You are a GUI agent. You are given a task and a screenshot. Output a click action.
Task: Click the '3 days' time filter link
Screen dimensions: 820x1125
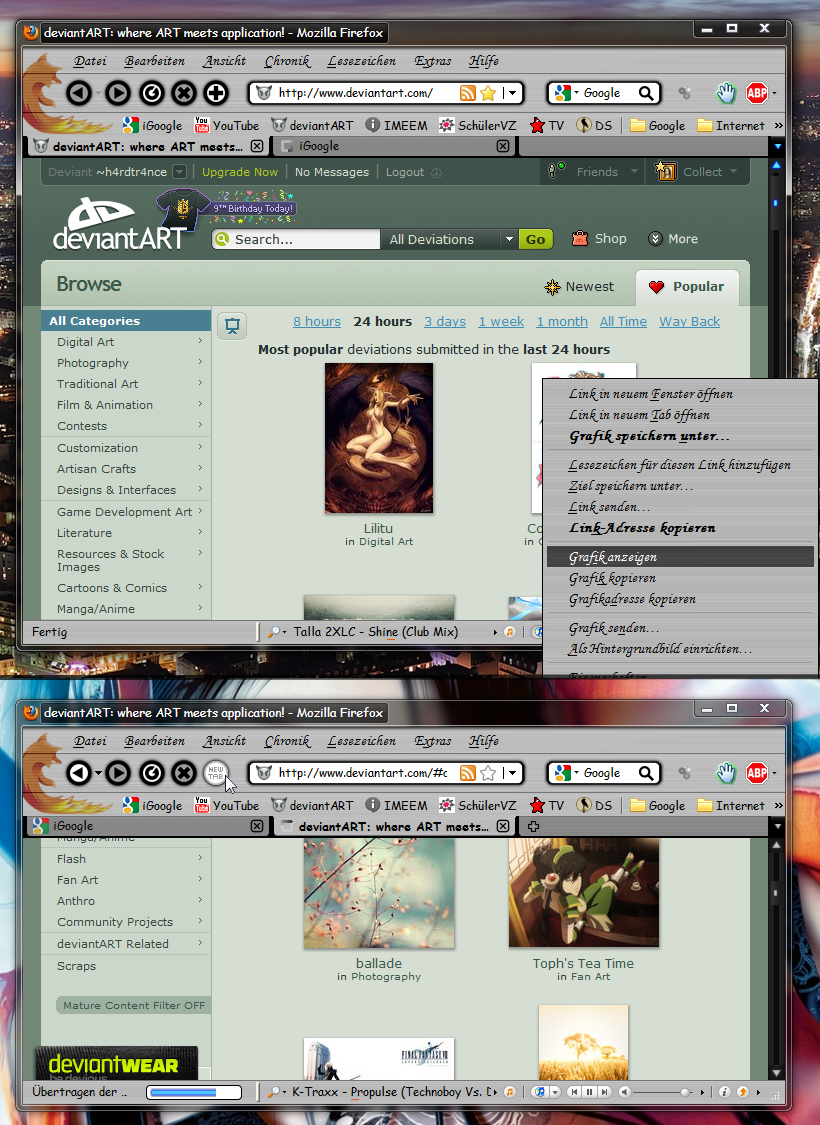coord(445,322)
